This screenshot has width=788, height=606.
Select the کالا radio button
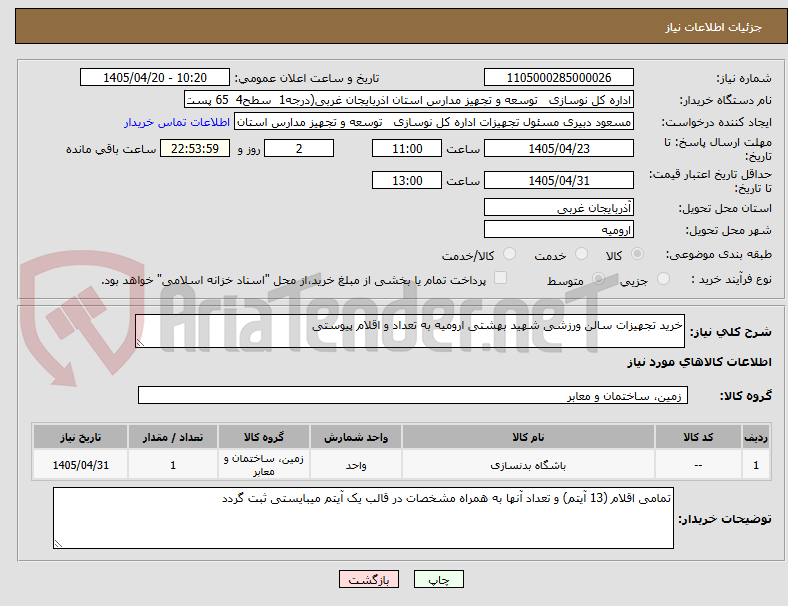point(637,254)
